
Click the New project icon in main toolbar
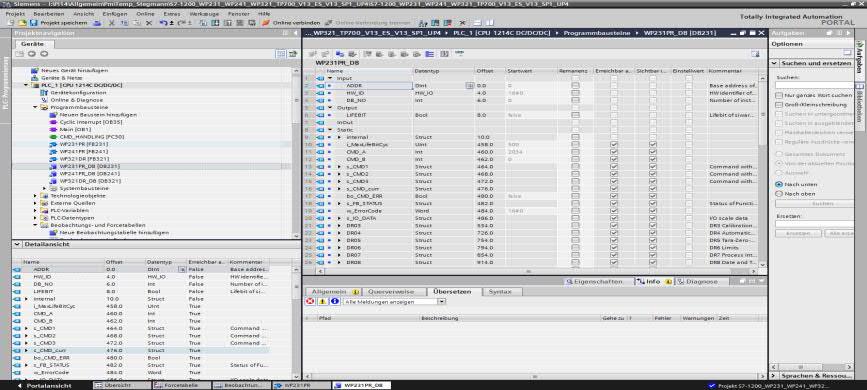[12, 23]
